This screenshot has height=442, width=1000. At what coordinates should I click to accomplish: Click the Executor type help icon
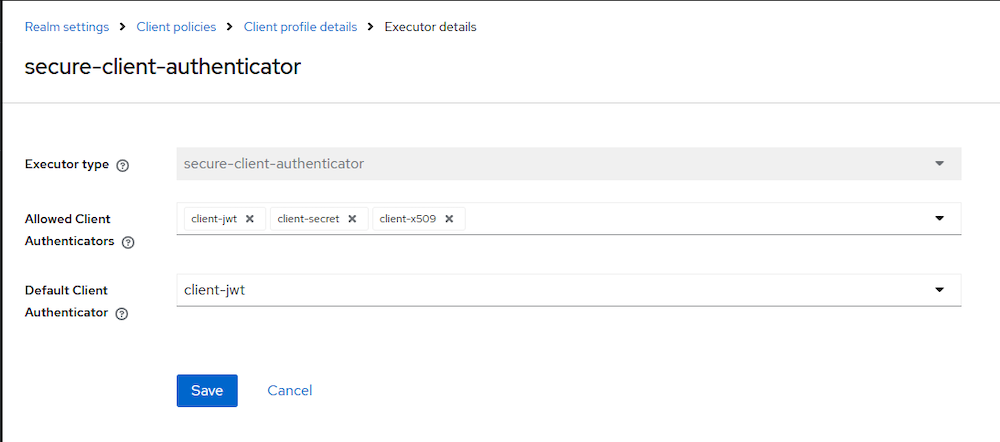coord(123,165)
